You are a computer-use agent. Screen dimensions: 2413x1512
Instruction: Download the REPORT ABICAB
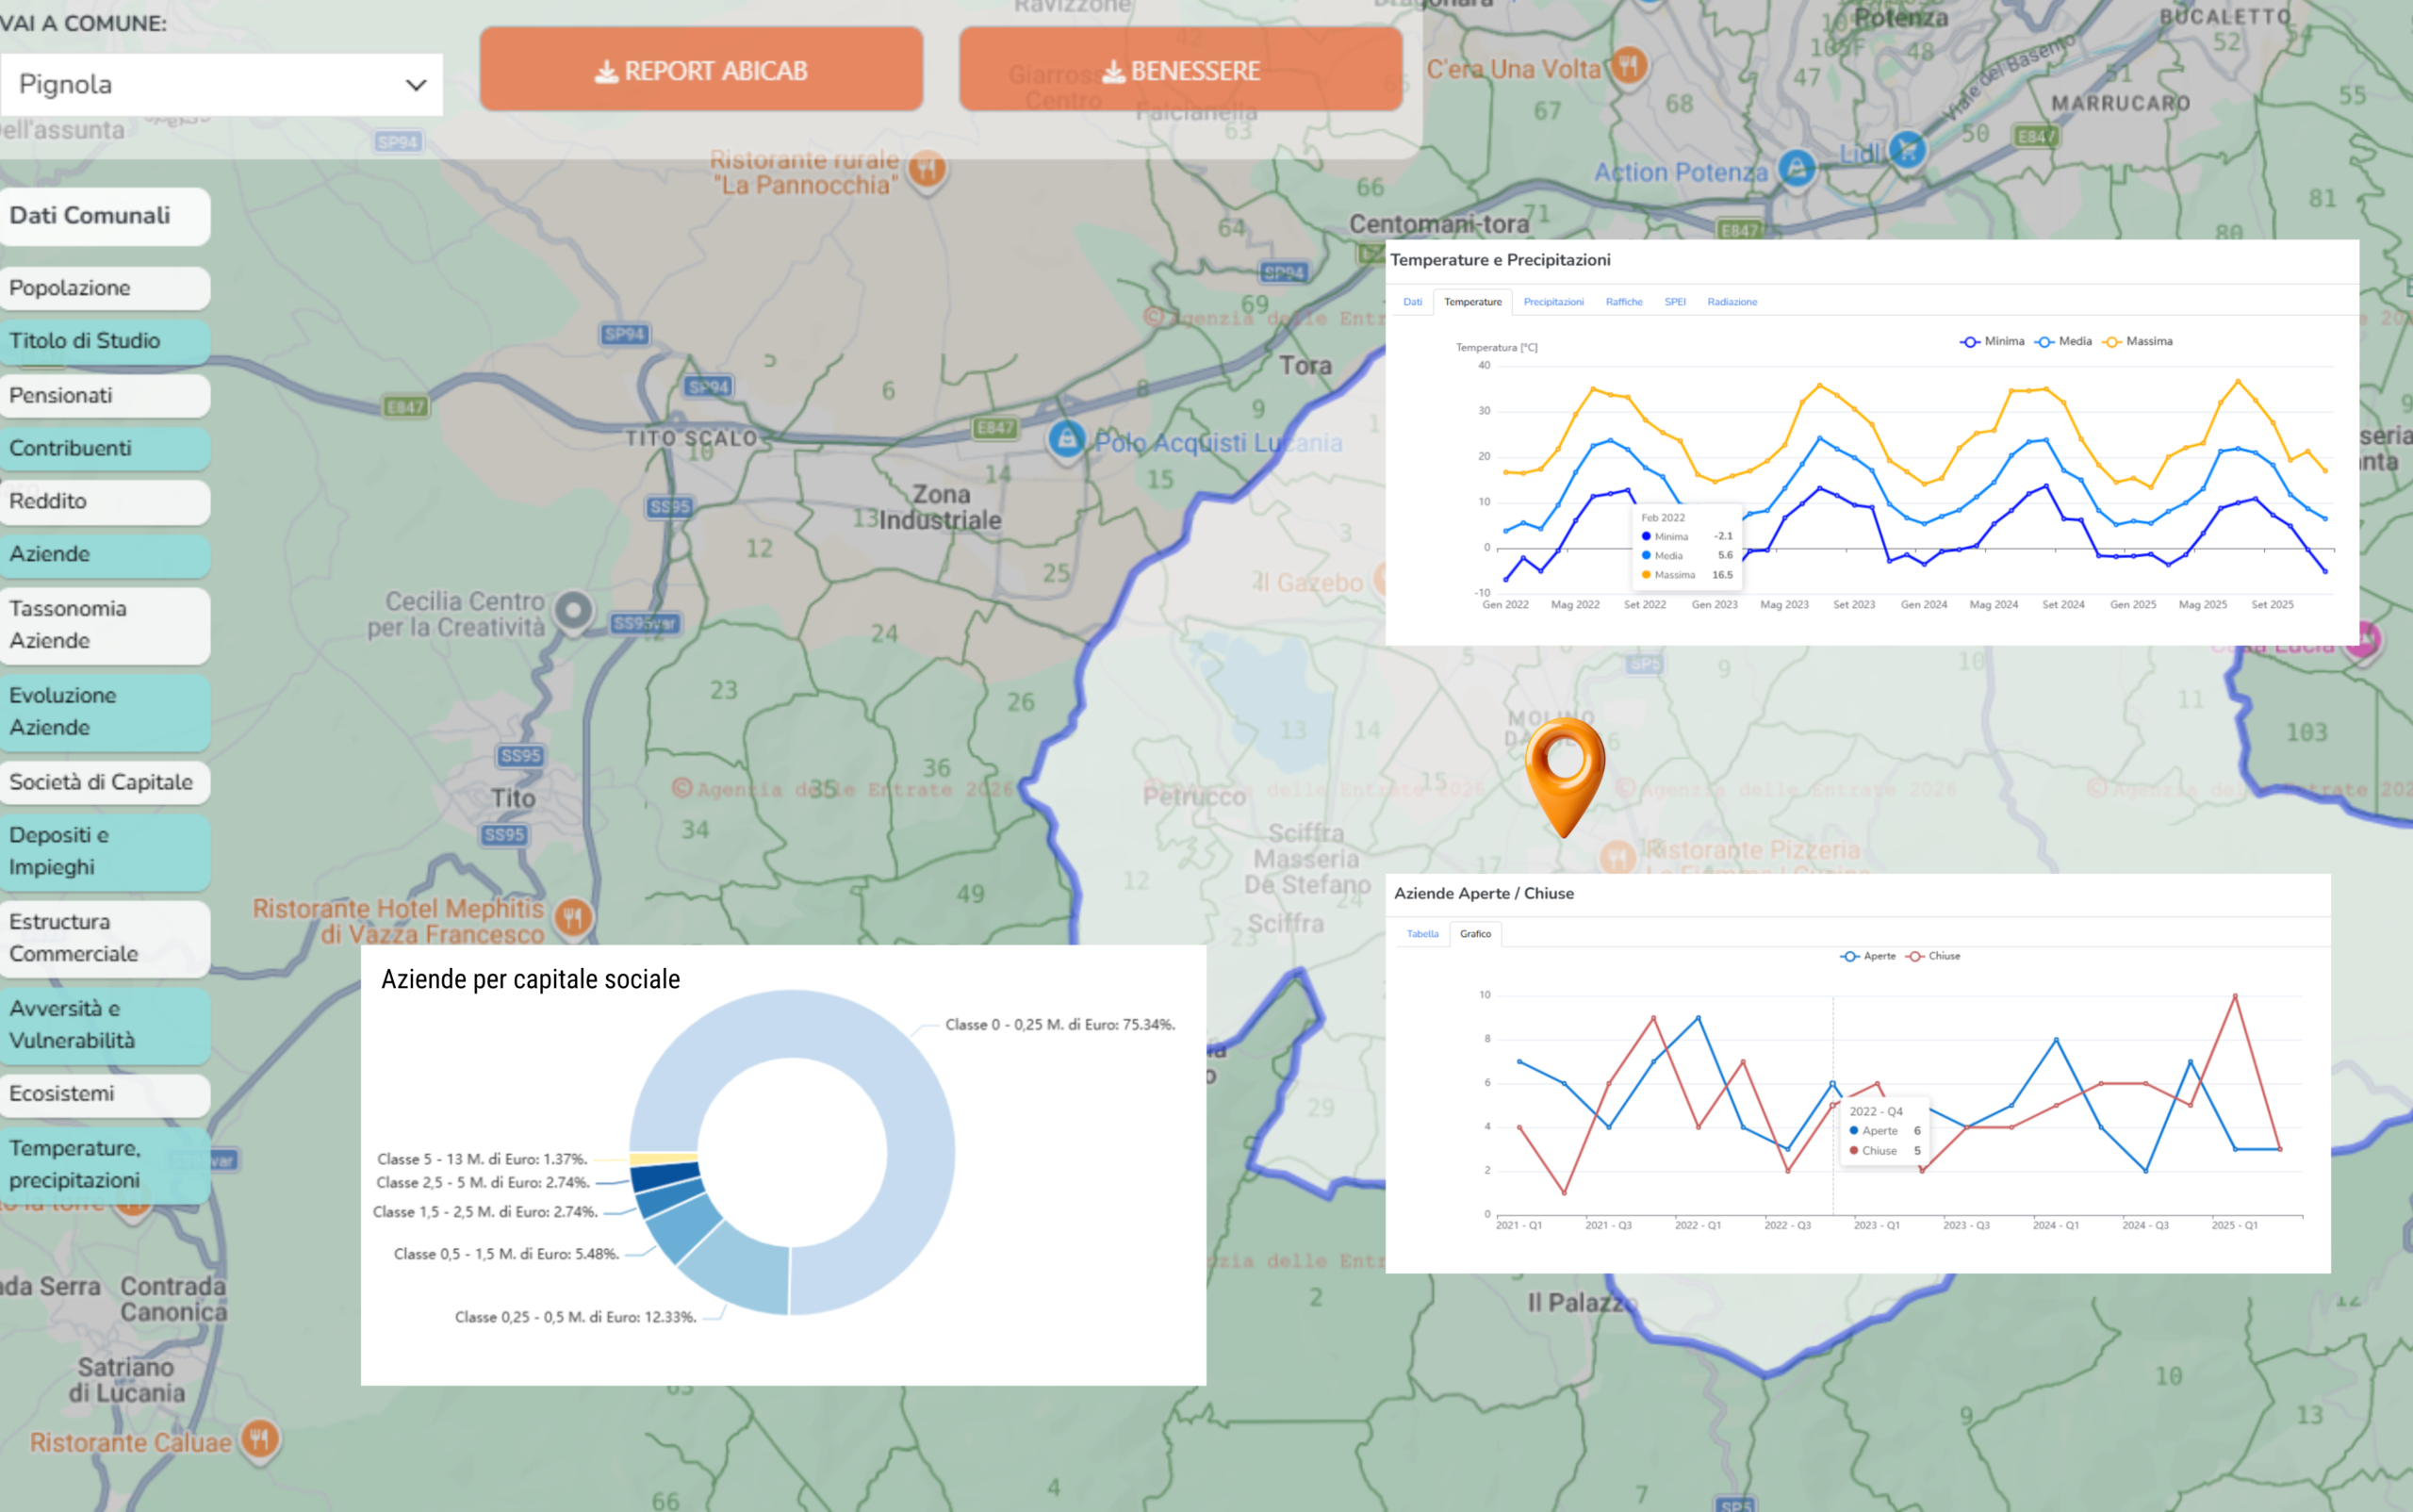click(x=701, y=70)
